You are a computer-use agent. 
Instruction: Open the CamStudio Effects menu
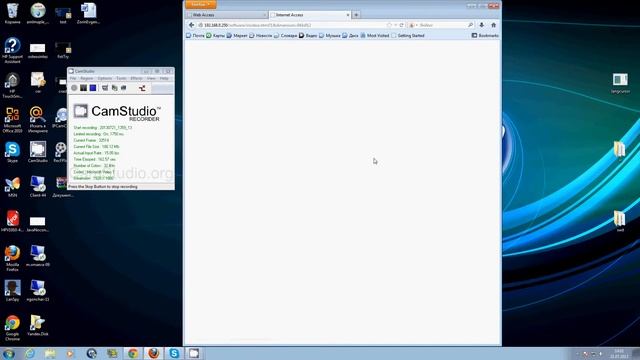tap(136, 78)
